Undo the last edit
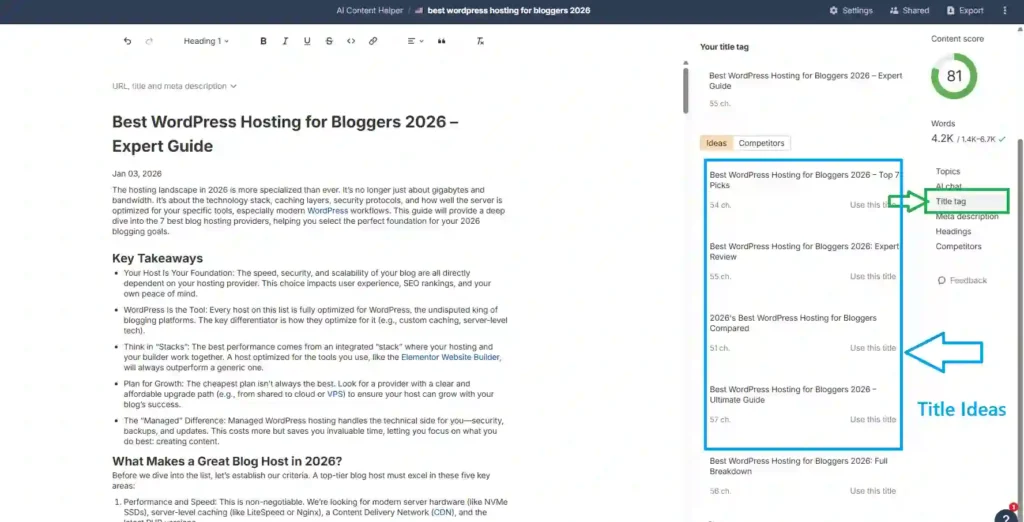 (127, 41)
